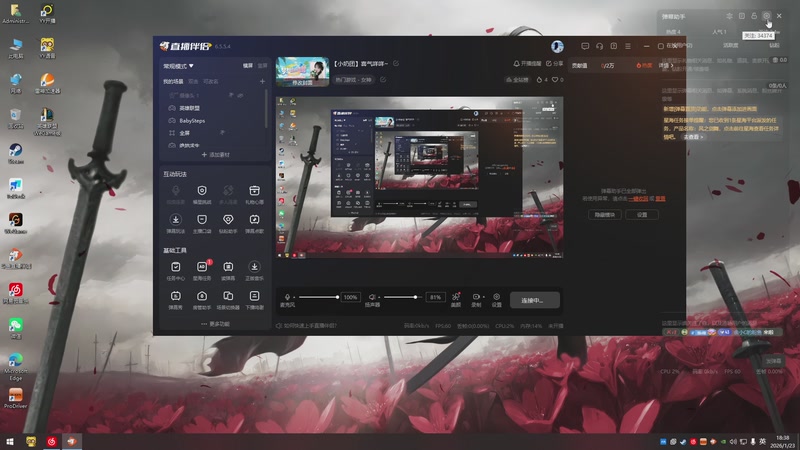Open 弹幕点歌 in interactive features

(254, 223)
